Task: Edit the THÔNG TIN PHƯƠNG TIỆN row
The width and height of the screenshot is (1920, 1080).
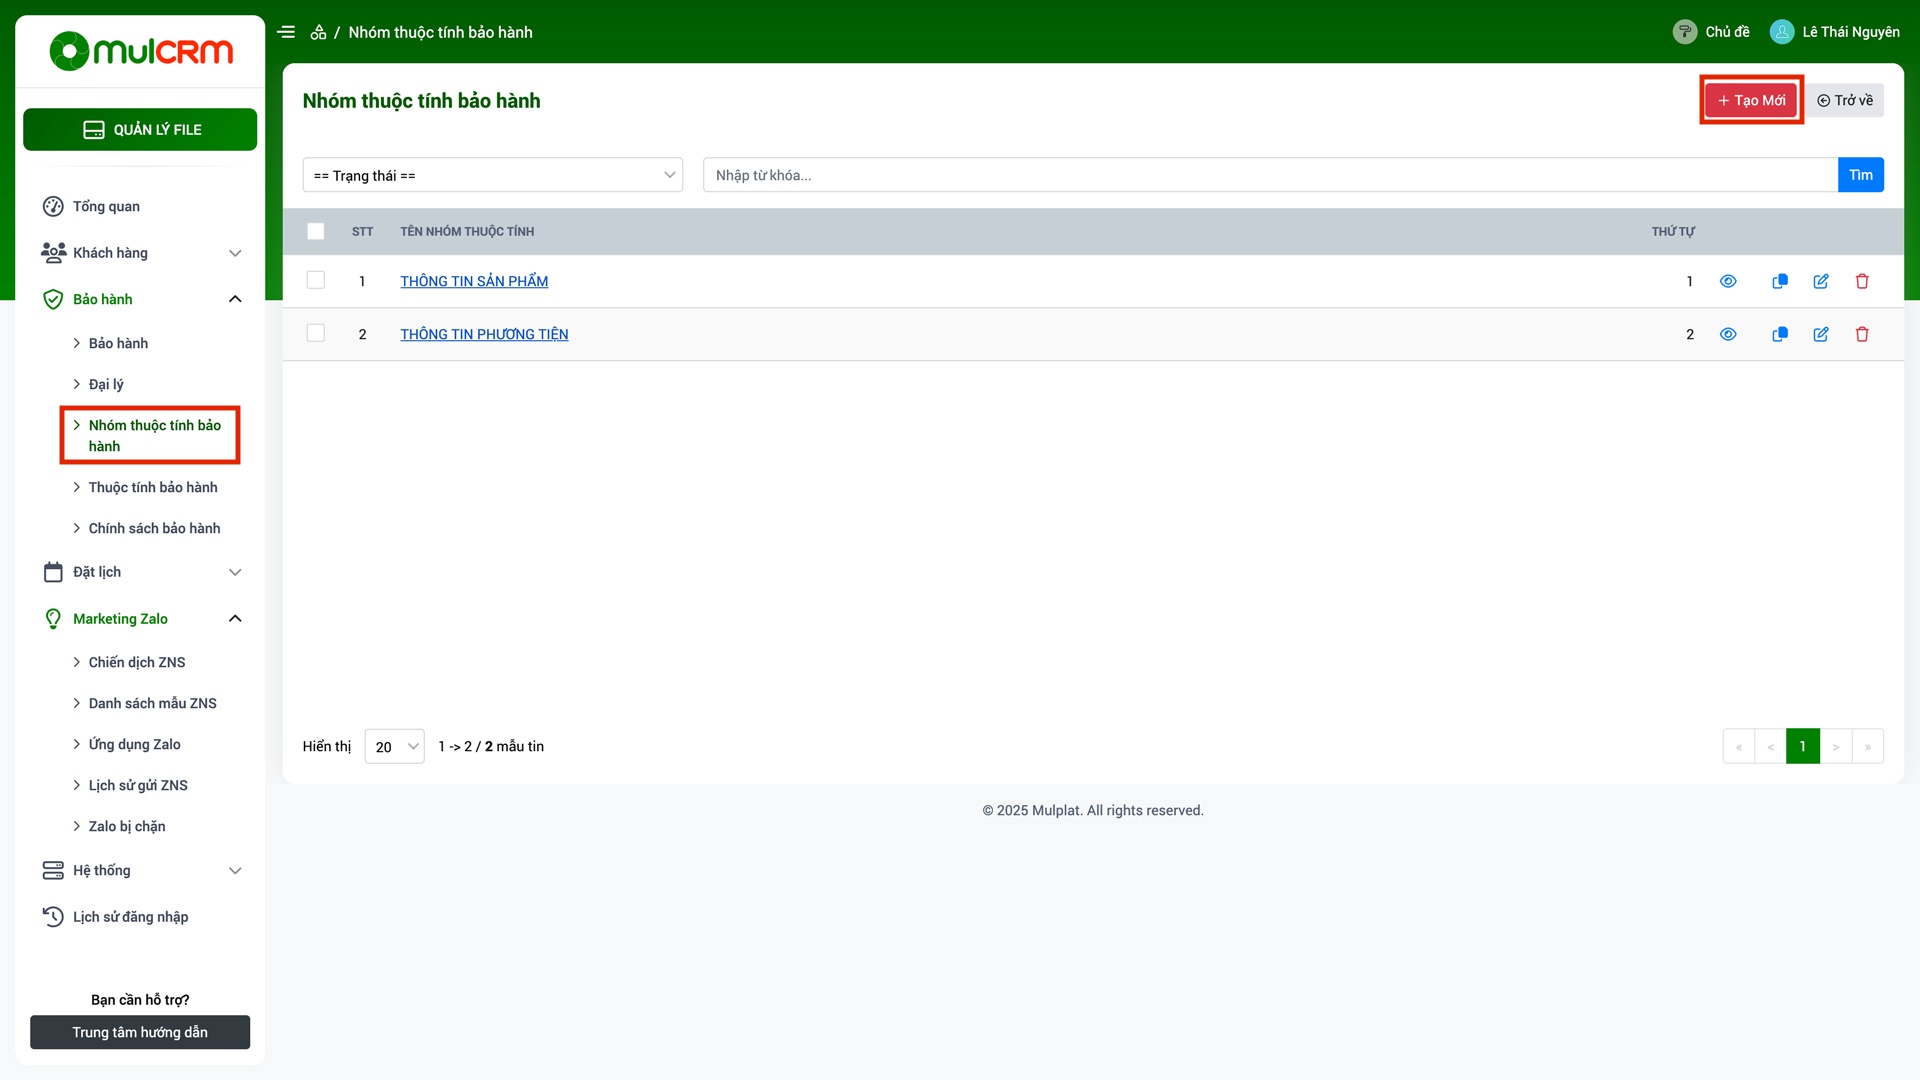Action: point(1821,334)
